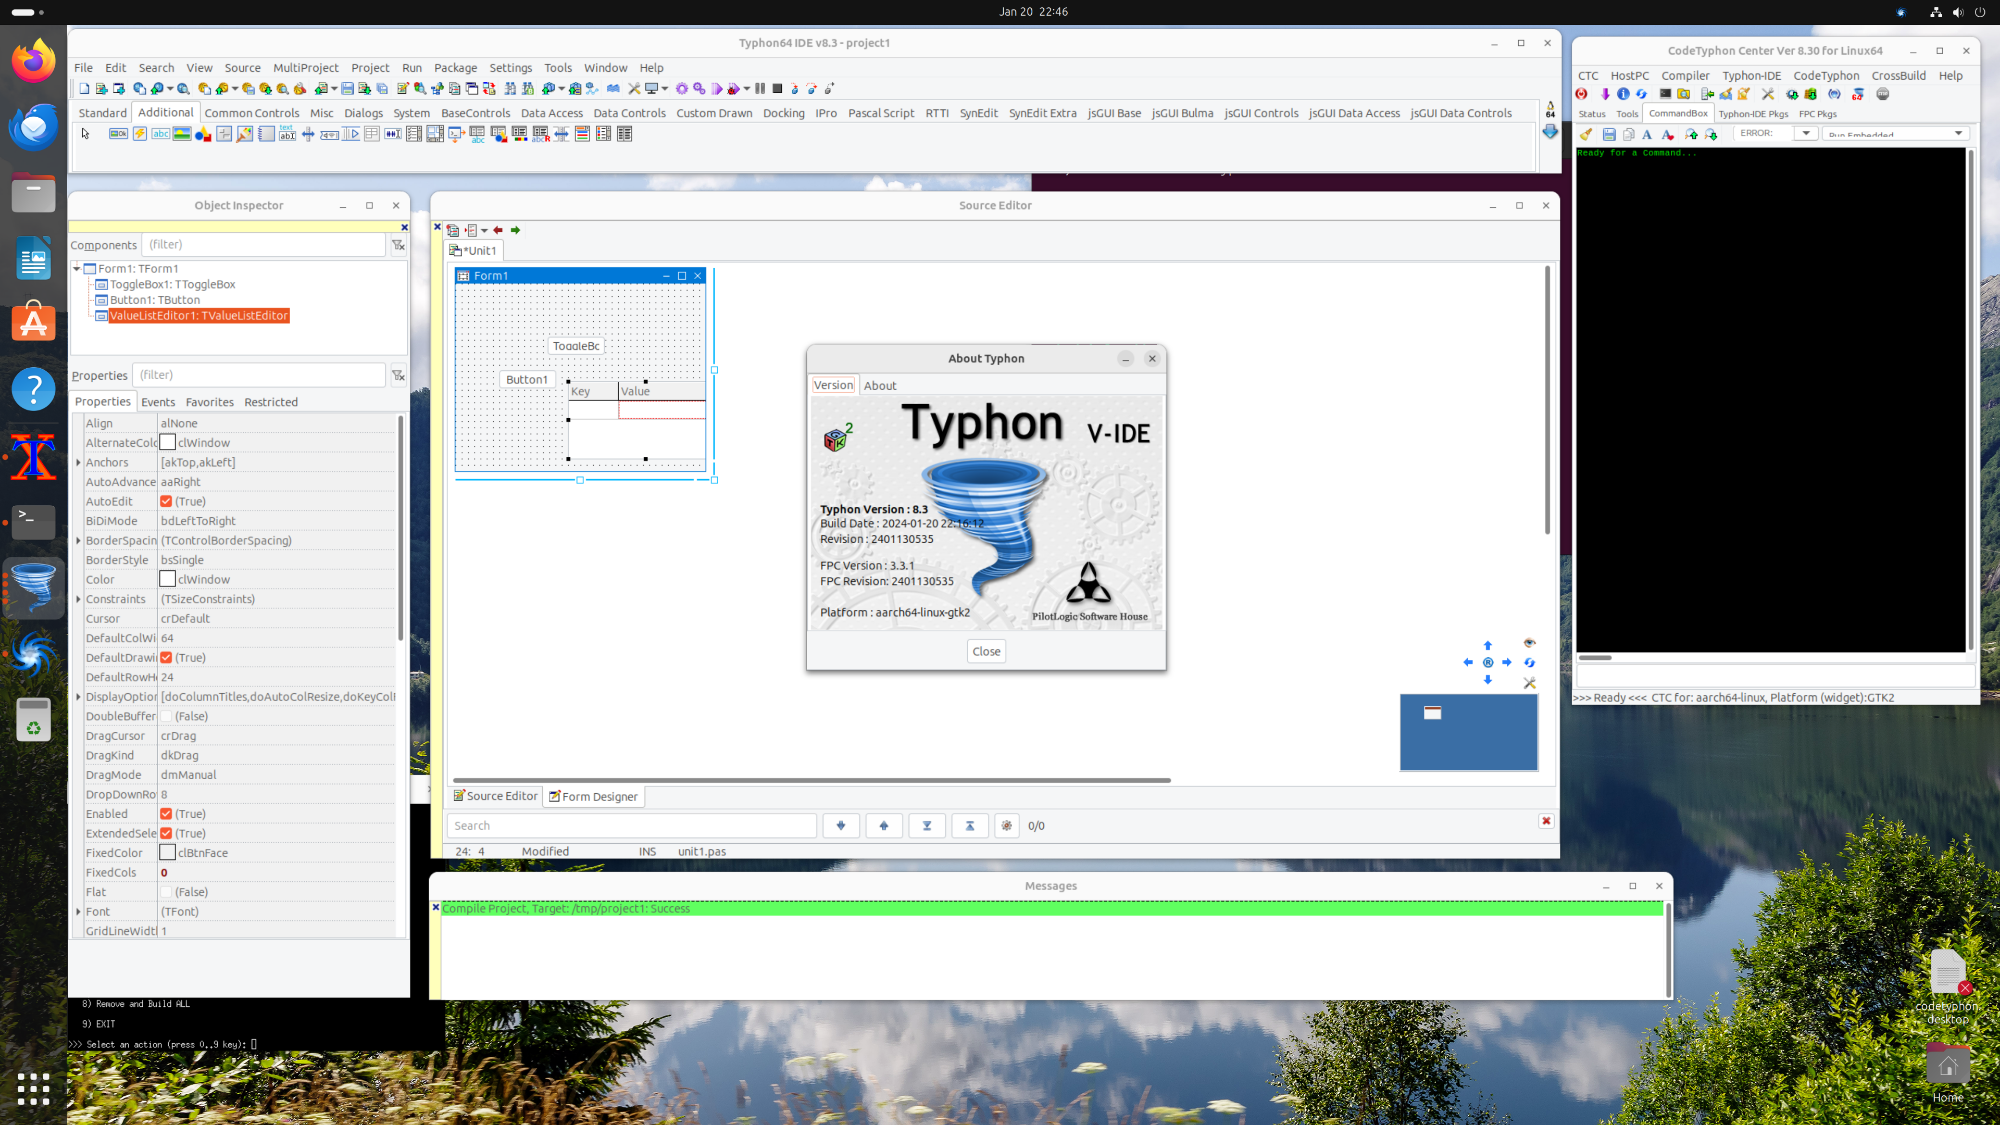Open the Package menu

point(455,68)
